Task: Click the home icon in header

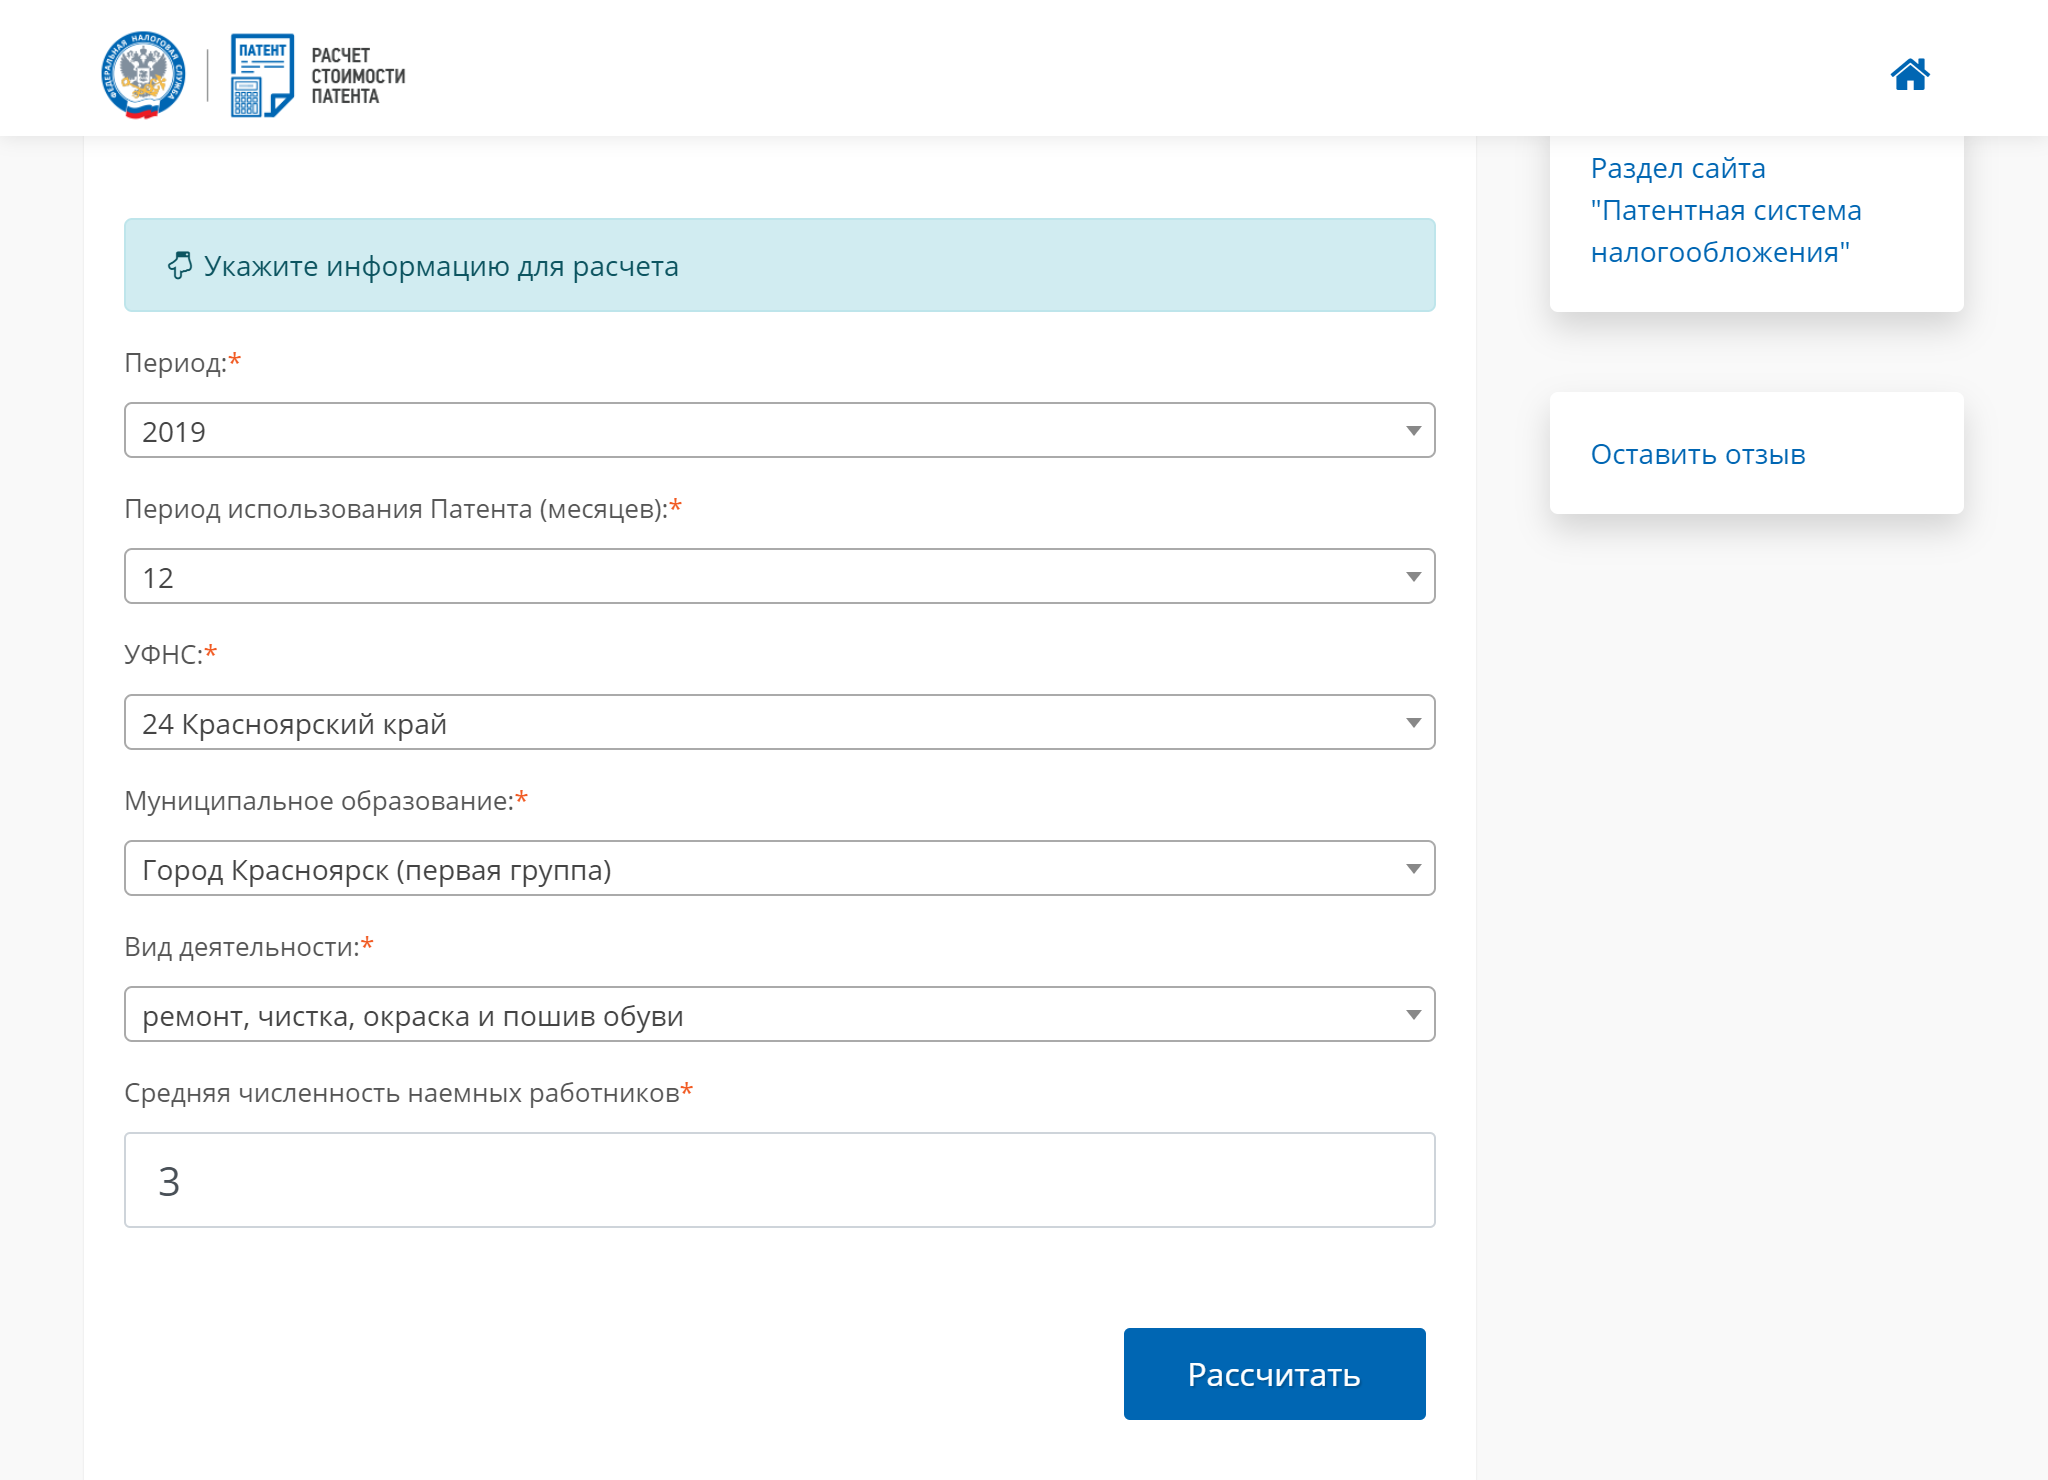Action: 1910,74
